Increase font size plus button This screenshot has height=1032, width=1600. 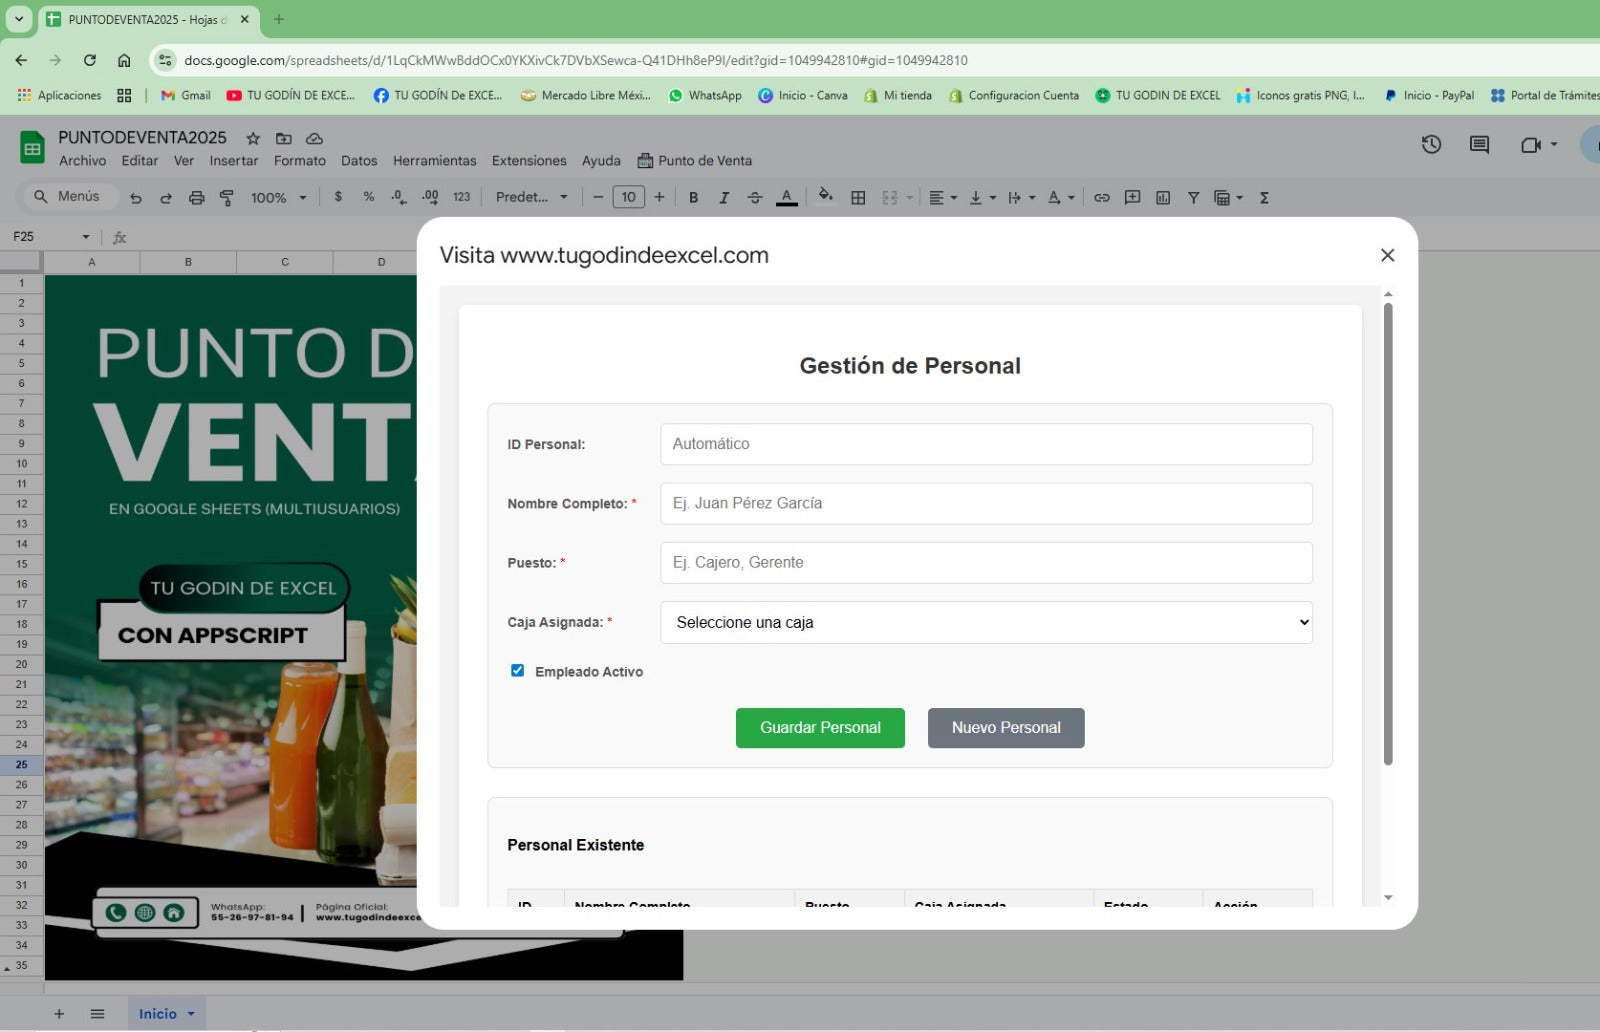(659, 197)
